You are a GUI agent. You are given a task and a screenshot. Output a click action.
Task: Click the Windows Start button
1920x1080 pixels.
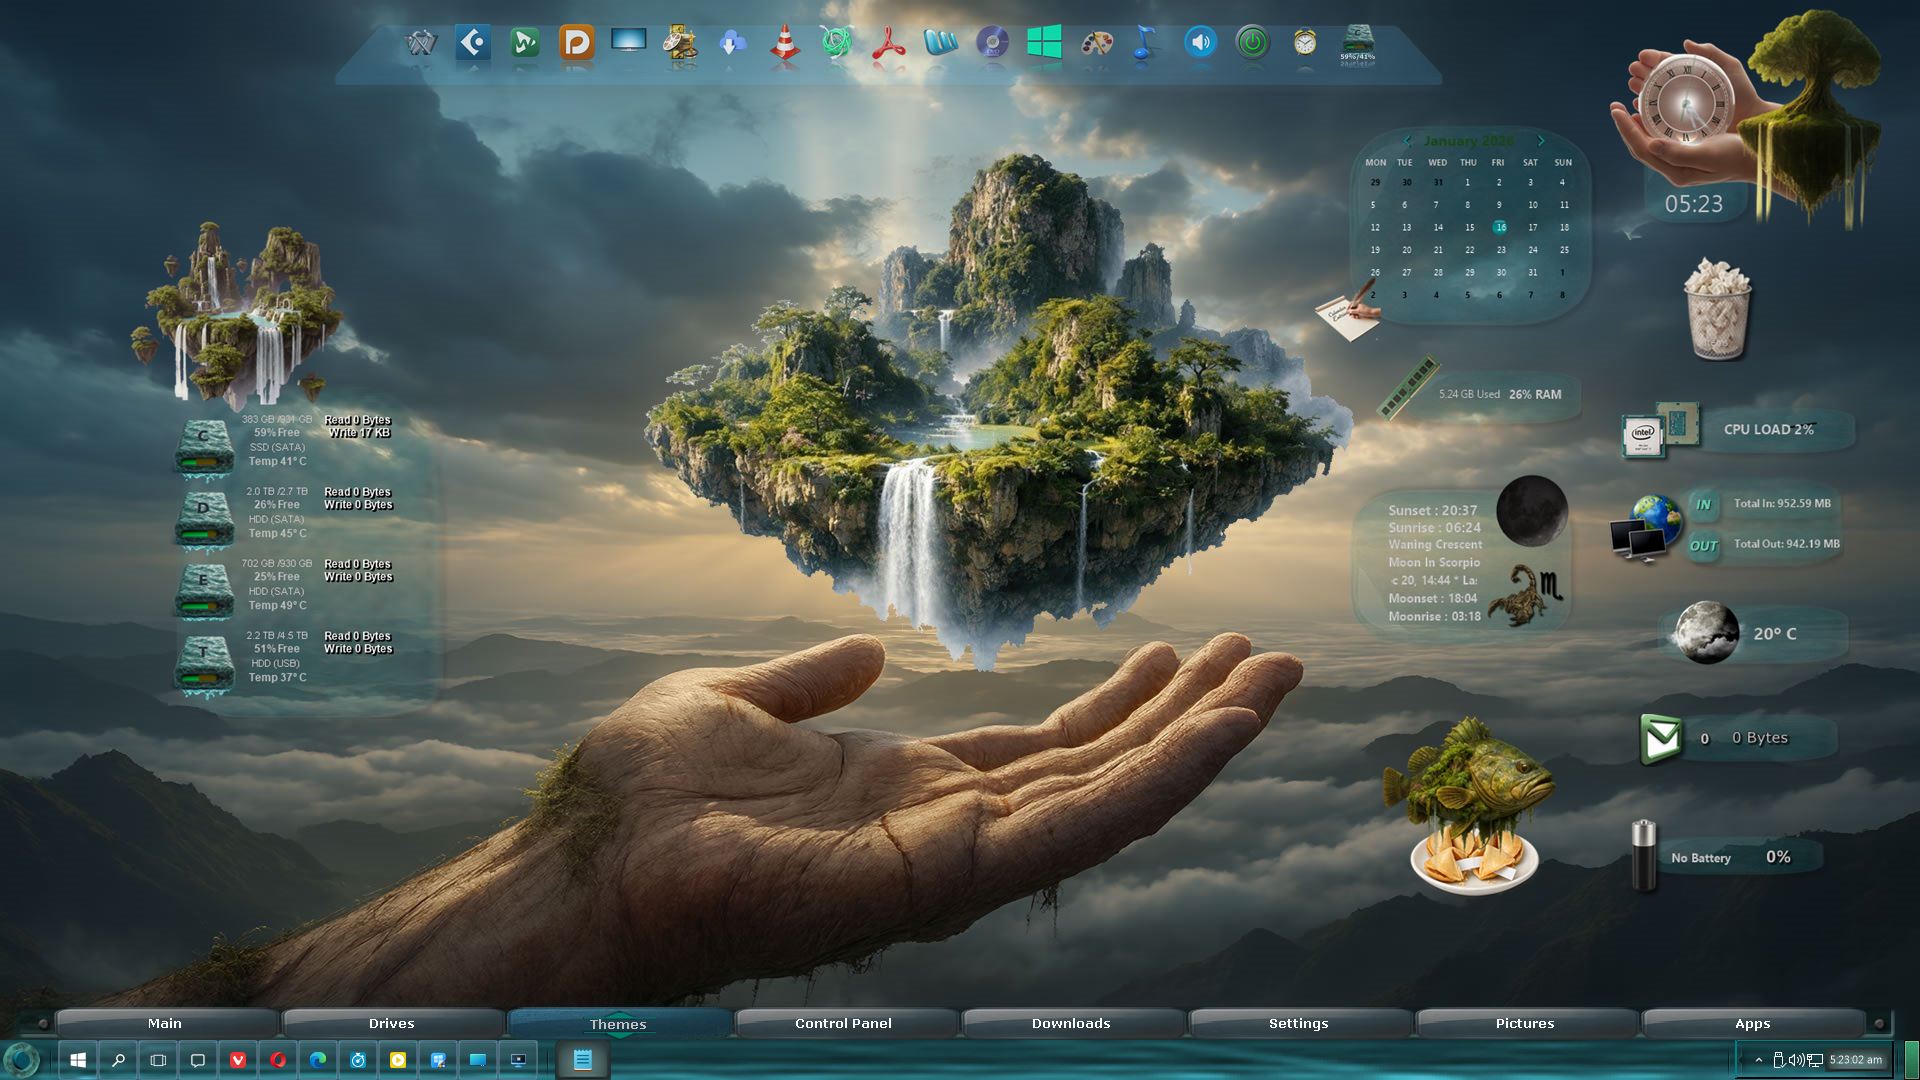pos(78,1060)
